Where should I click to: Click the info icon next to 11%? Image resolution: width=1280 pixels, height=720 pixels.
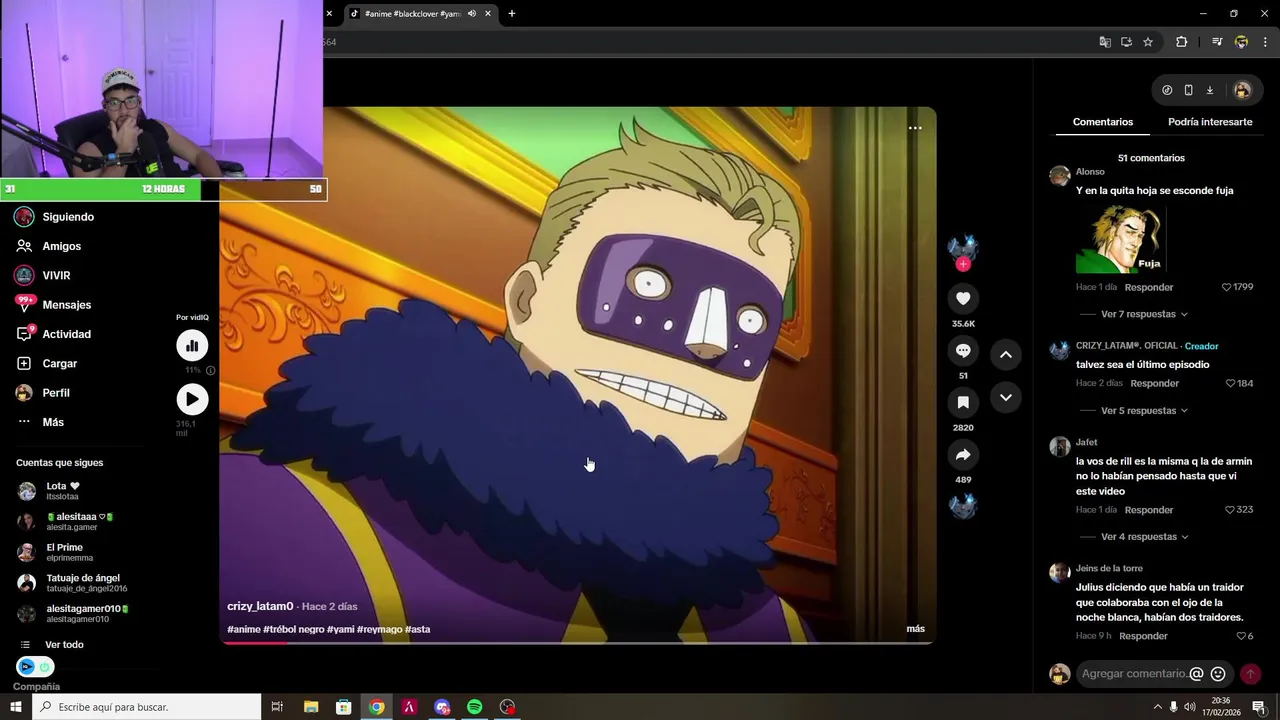click(210, 370)
